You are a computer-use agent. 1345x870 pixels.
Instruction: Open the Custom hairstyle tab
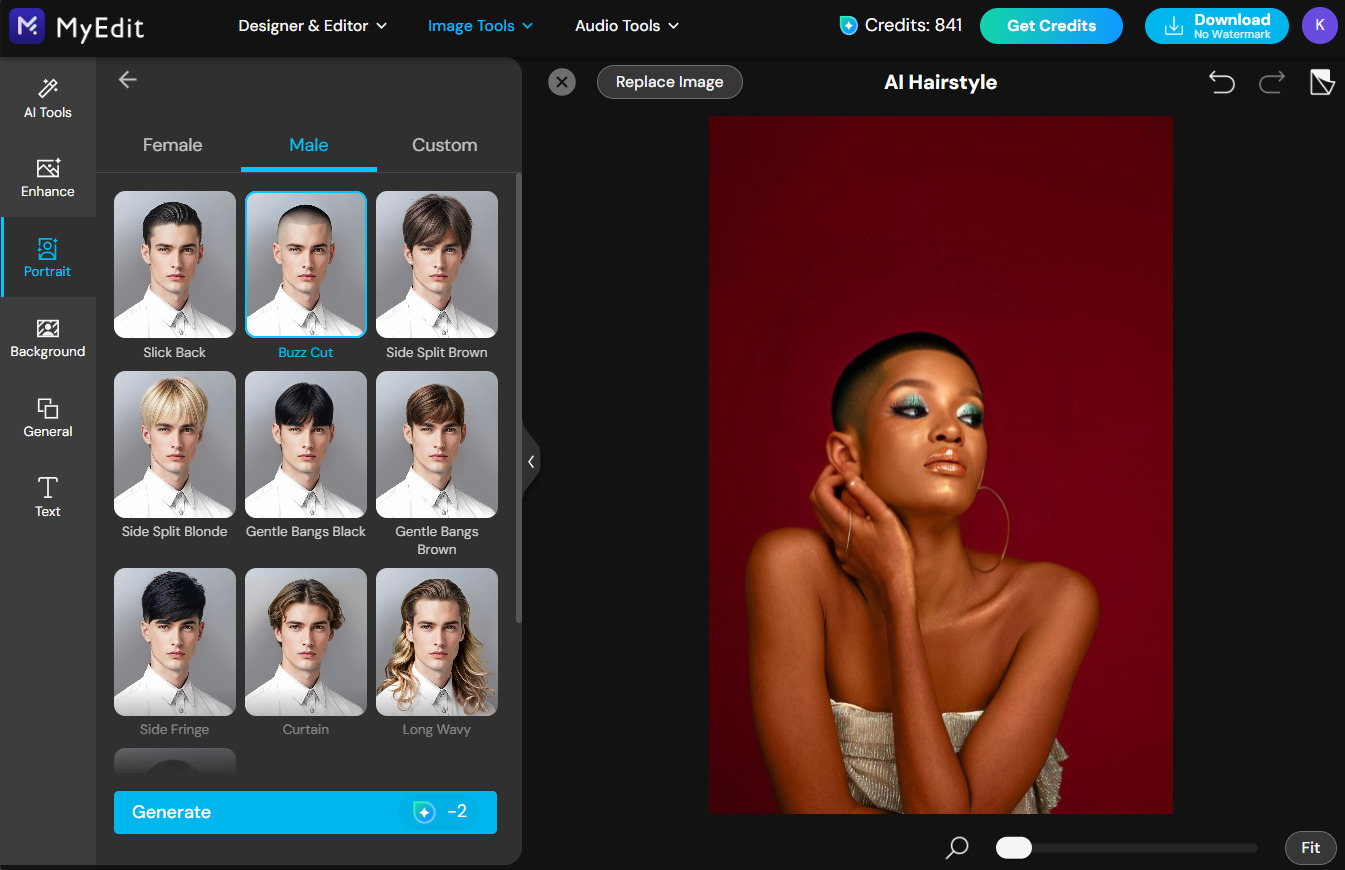(x=444, y=145)
